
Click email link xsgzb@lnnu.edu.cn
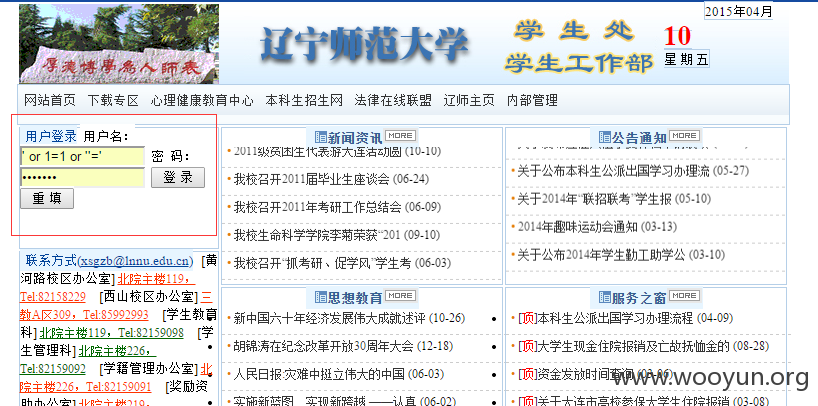point(135,260)
